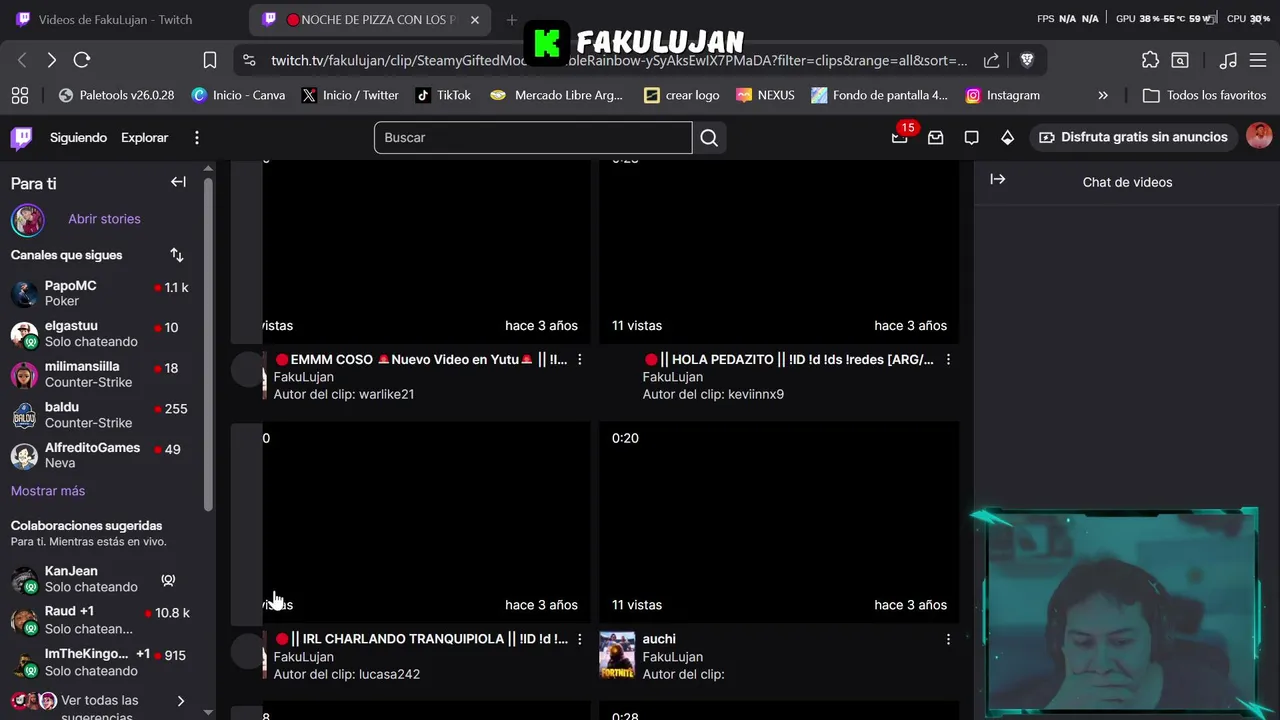Reload the browser page
The width and height of the screenshot is (1280, 720).
[x=82, y=60]
